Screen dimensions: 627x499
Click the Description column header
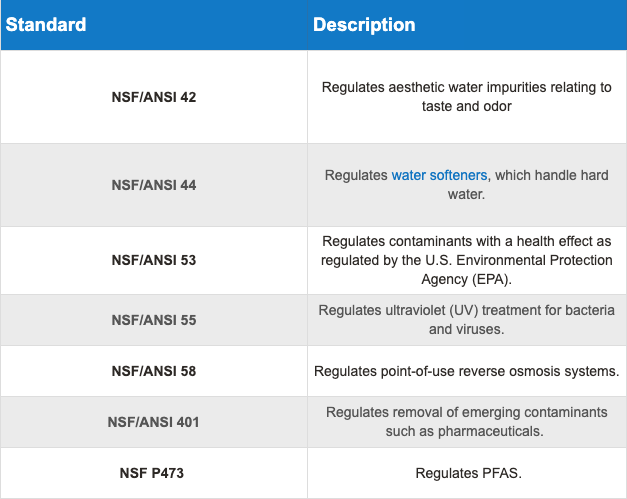[364, 25]
